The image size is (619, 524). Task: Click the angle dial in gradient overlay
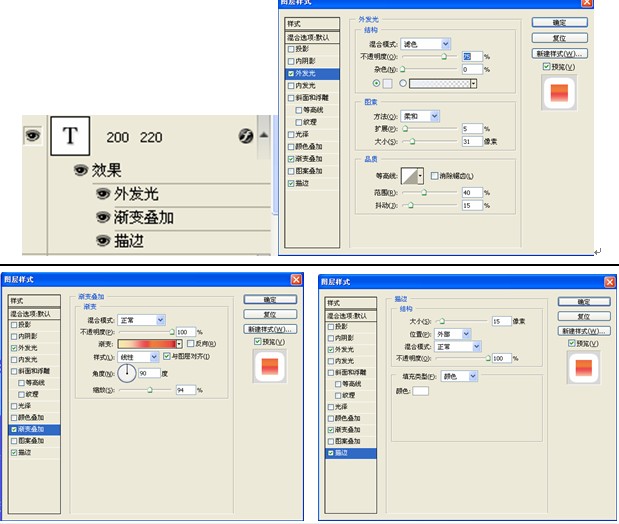tap(128, 373)
